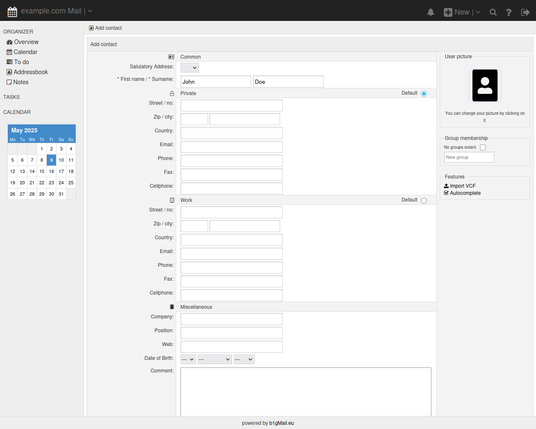Select the Private Default radio button

coord(424,94)
